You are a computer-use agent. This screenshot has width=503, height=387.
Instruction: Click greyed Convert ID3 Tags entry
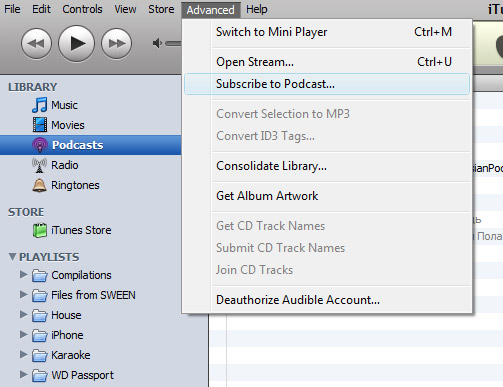pos(327,136)
